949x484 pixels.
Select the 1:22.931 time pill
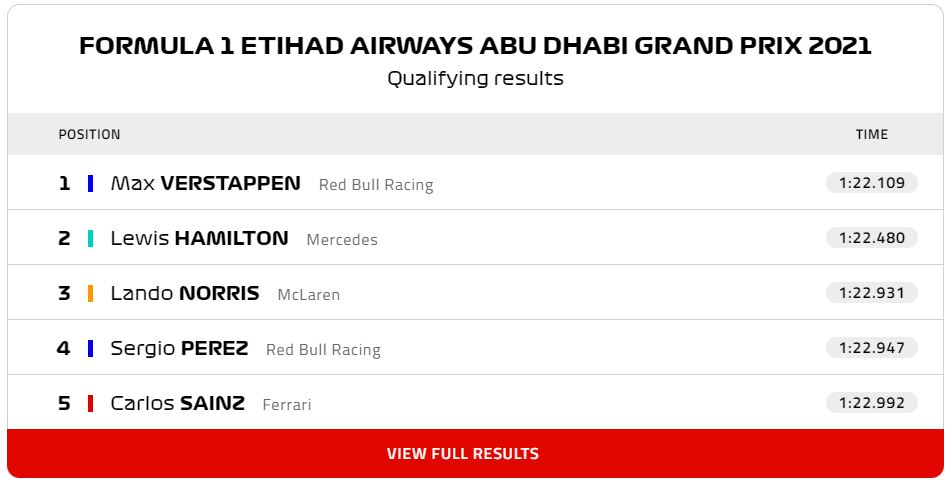[871, 293]
